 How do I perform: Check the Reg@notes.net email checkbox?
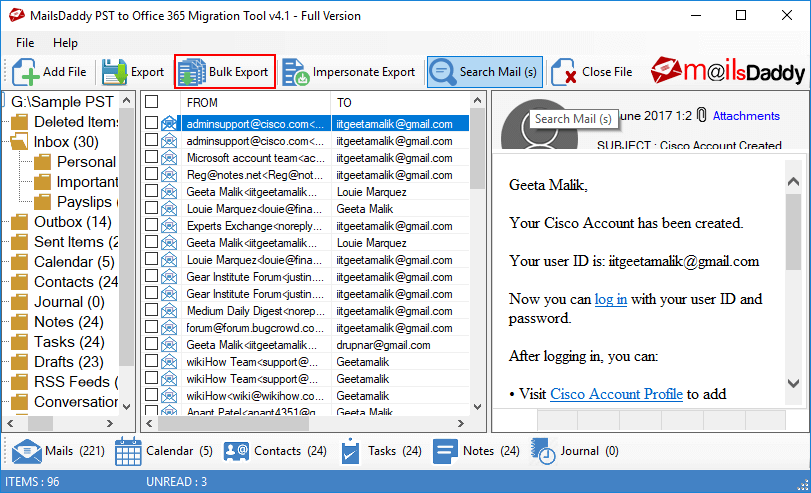click(x=152, y=174)
